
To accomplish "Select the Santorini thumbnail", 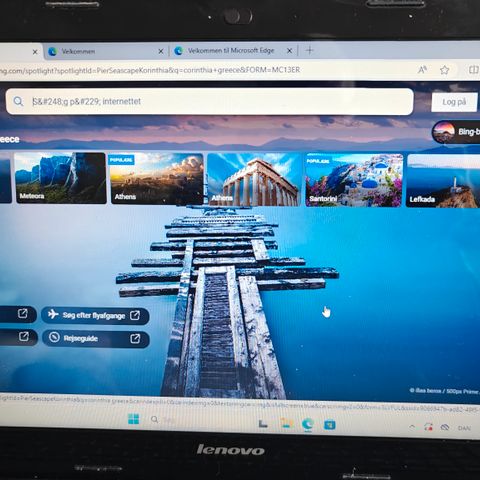I will click(354, 180).
